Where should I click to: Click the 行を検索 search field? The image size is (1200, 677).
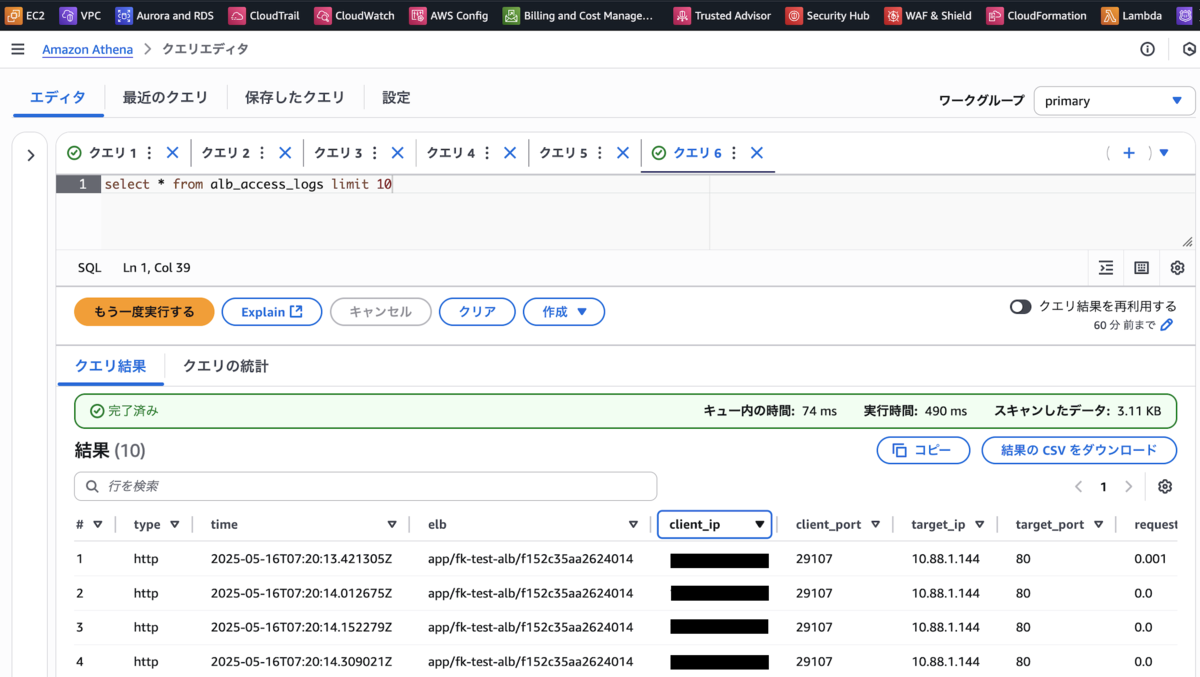(x=365, y=487)
